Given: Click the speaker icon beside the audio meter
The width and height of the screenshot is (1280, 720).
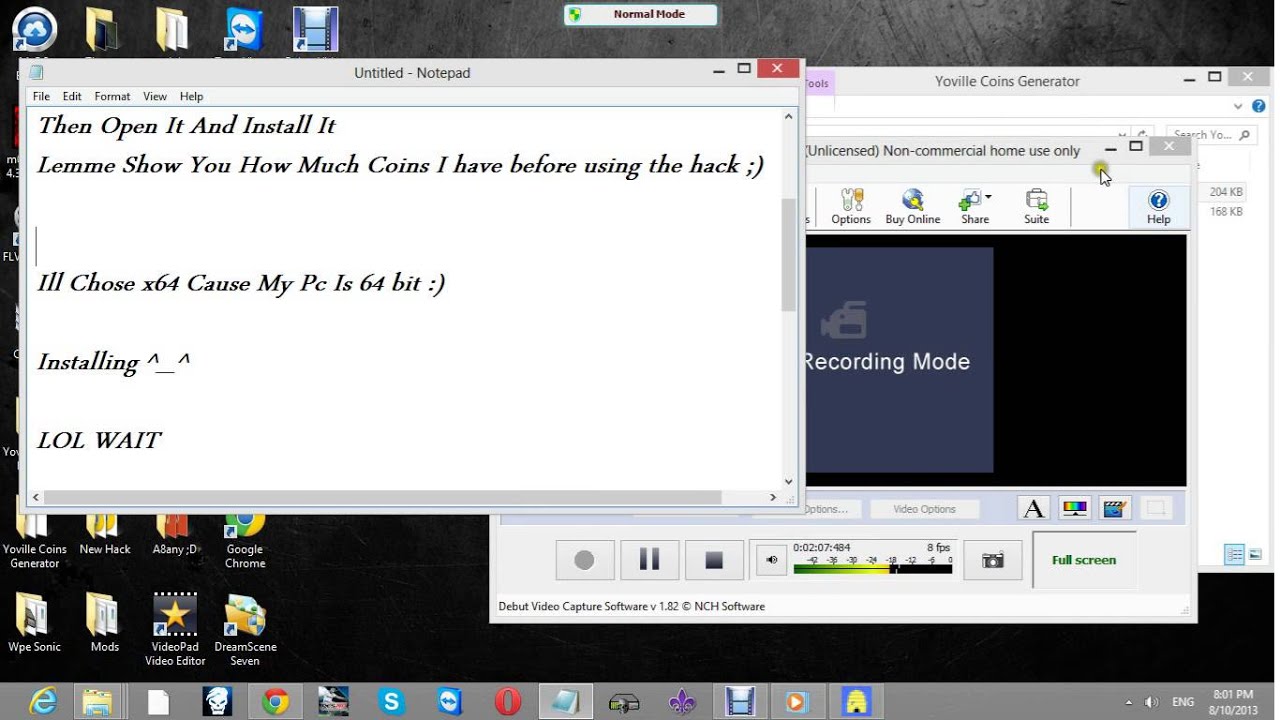Looking at the screenshot, I should (771, 560).
